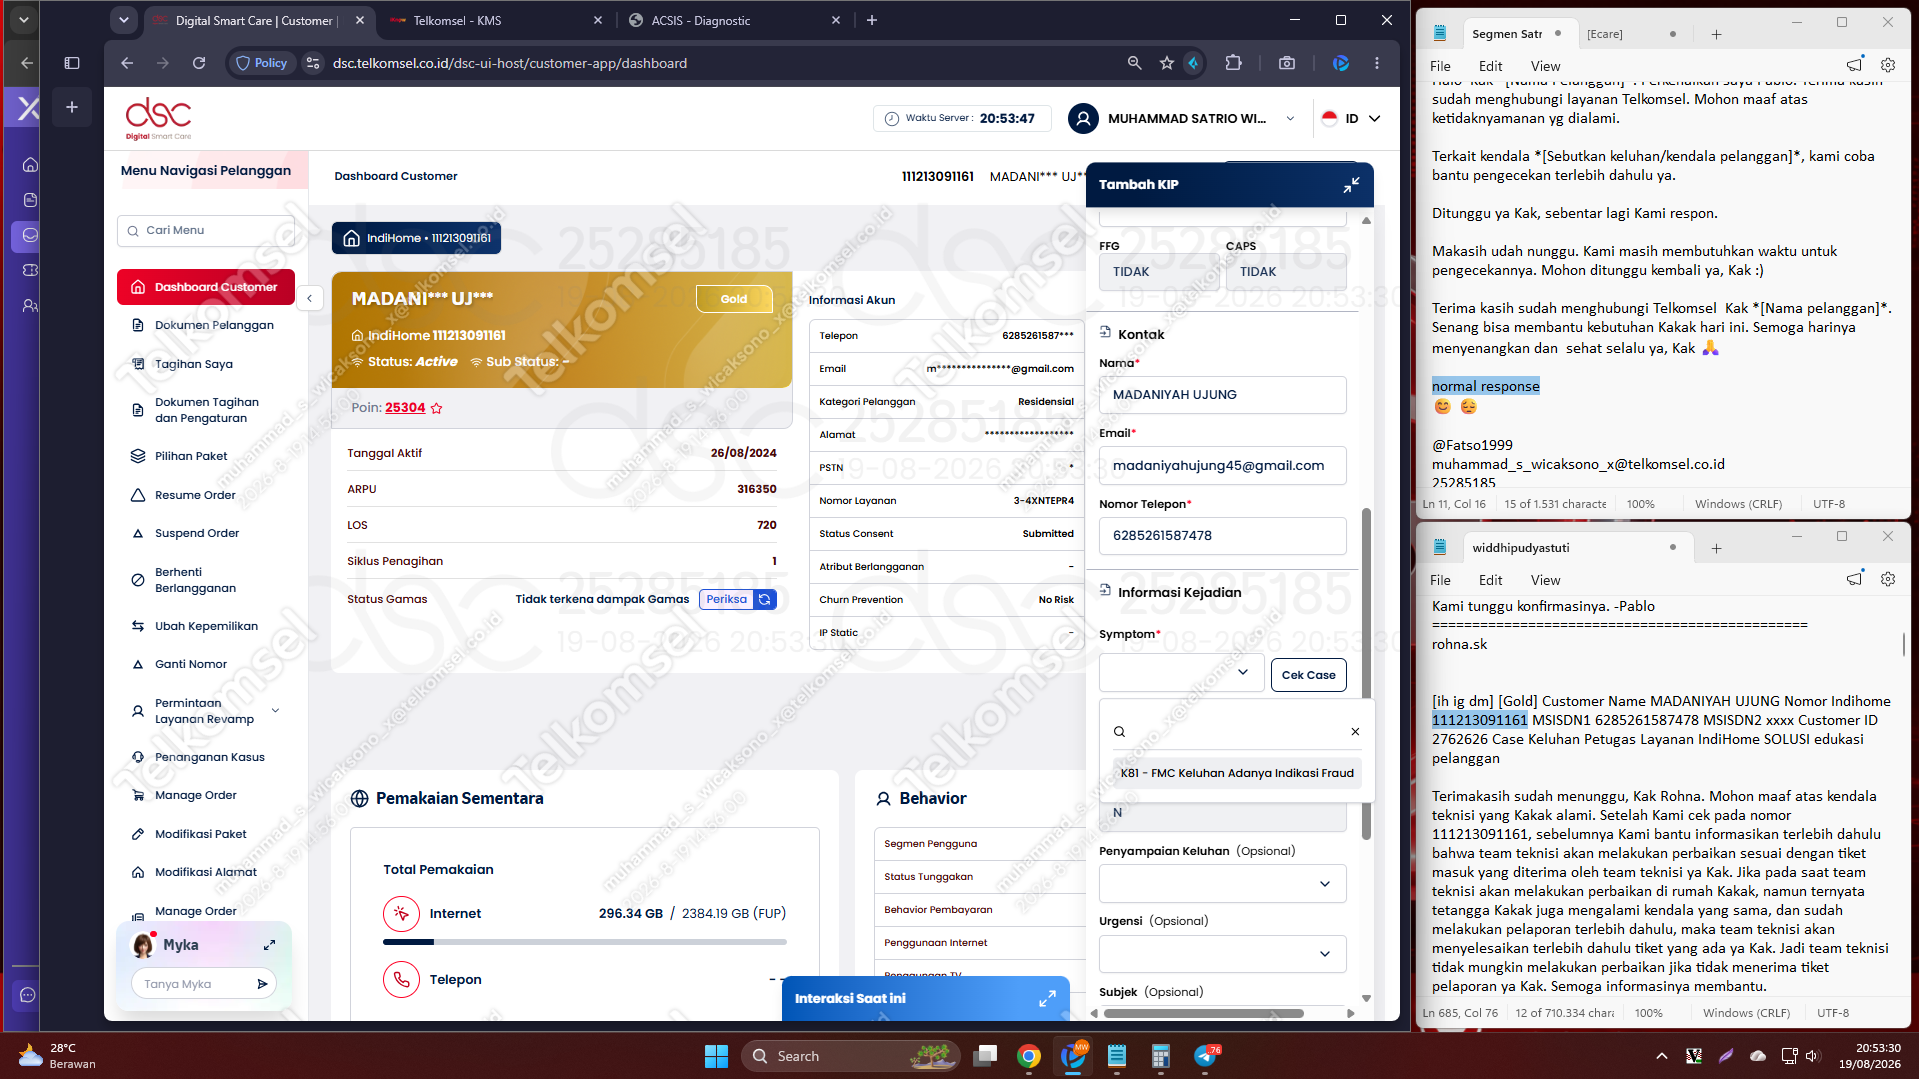Switch to the Telkomsel - KMS tab
Viewport: 1919px width, 1079px height.
(x=496, y=20)
